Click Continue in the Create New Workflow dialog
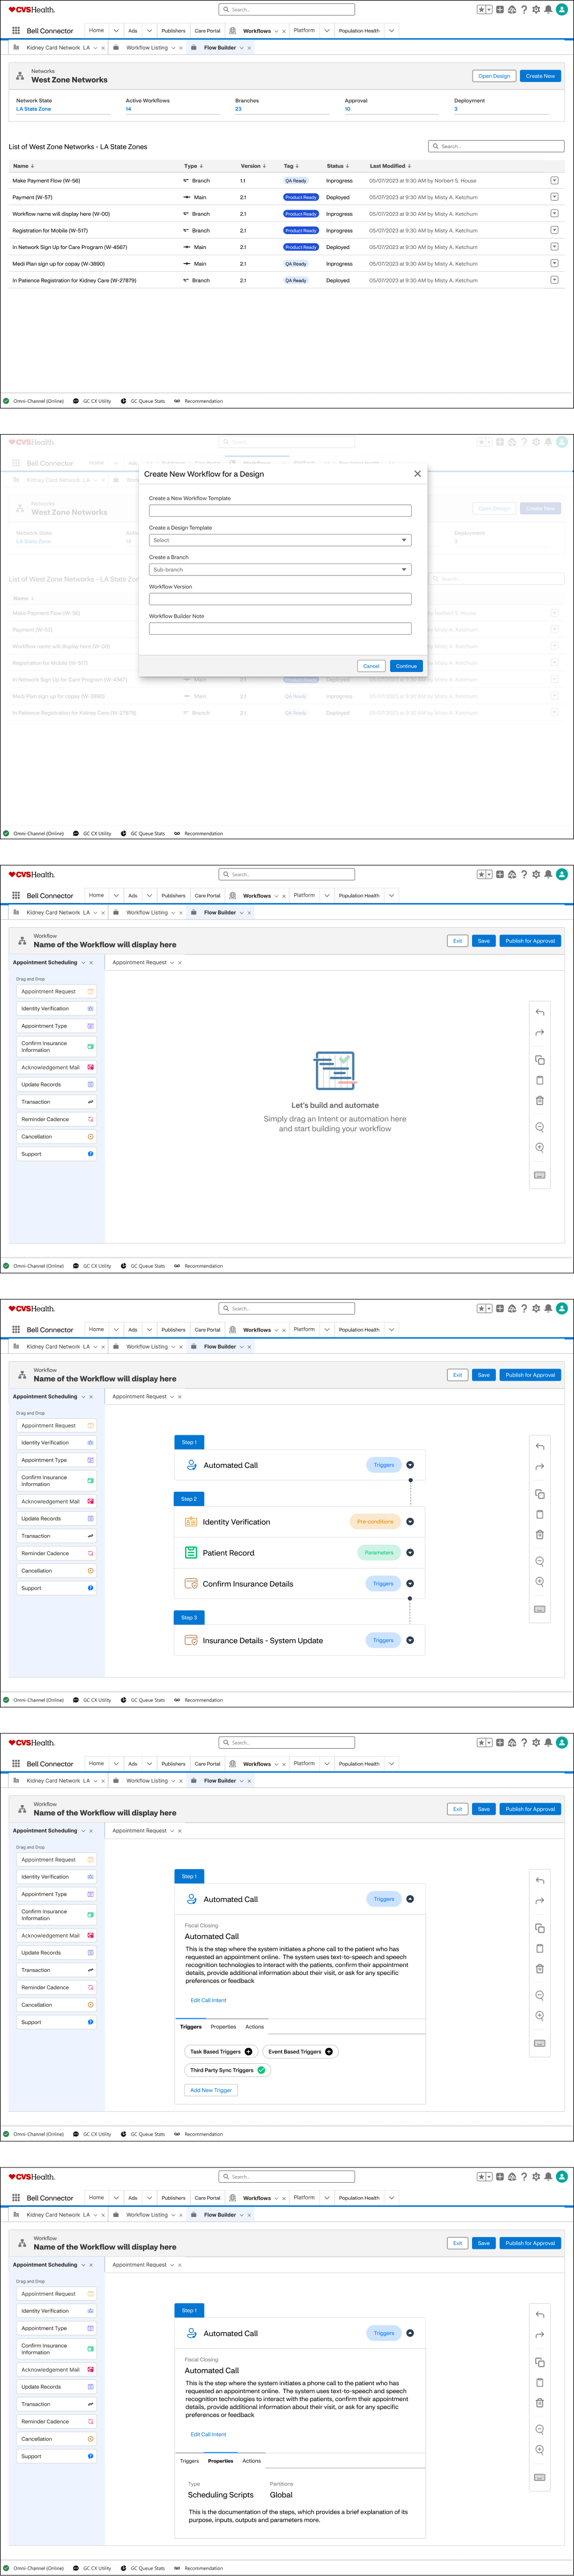 click(x=406, y=666)
